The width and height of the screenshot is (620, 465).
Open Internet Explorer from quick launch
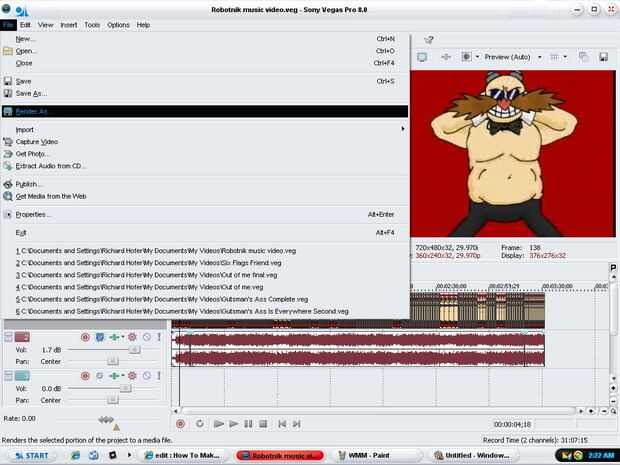(x=76, y=455)
